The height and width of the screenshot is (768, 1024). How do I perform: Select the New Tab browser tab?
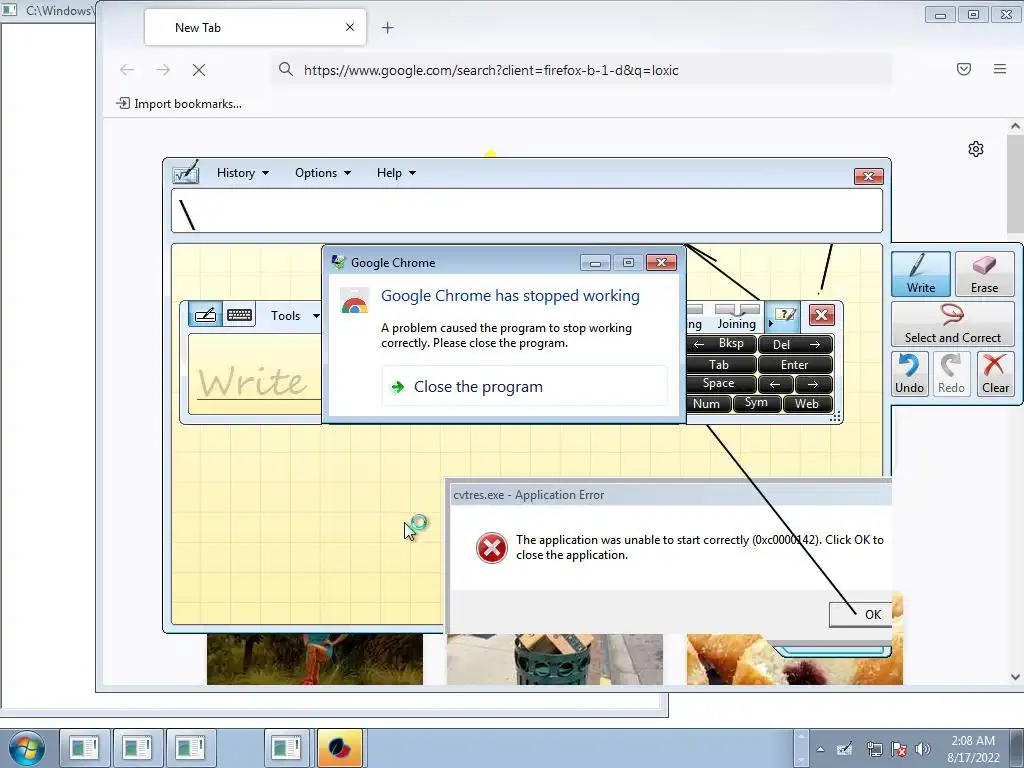(255, 27)
